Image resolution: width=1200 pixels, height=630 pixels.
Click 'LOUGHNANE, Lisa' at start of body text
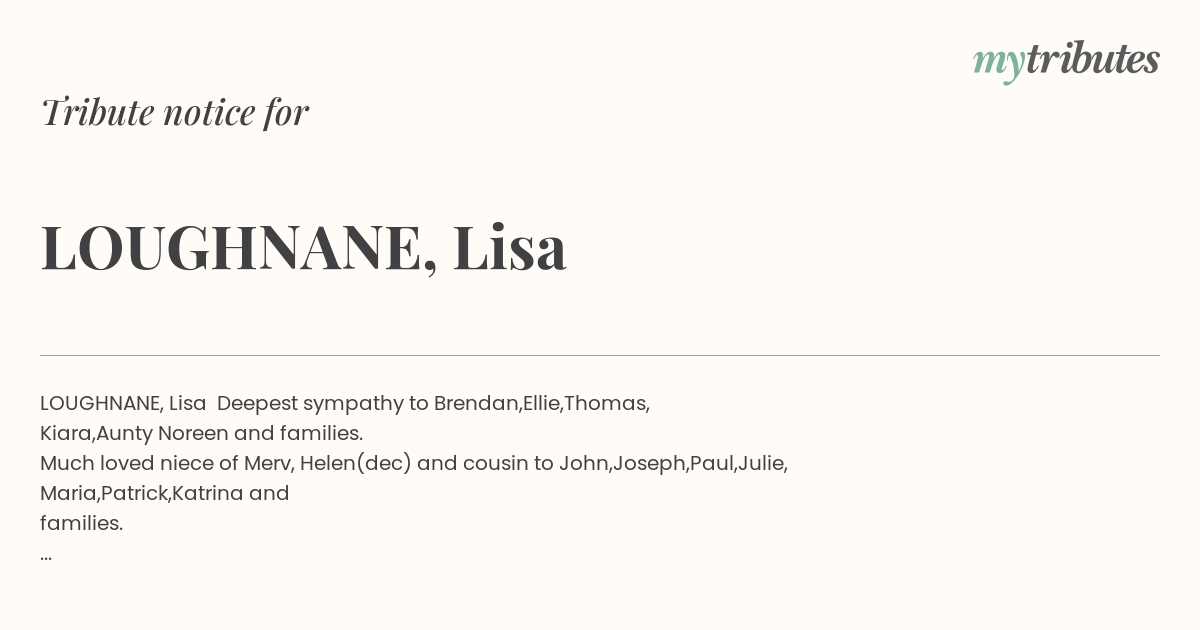click(x=123, y=403)
